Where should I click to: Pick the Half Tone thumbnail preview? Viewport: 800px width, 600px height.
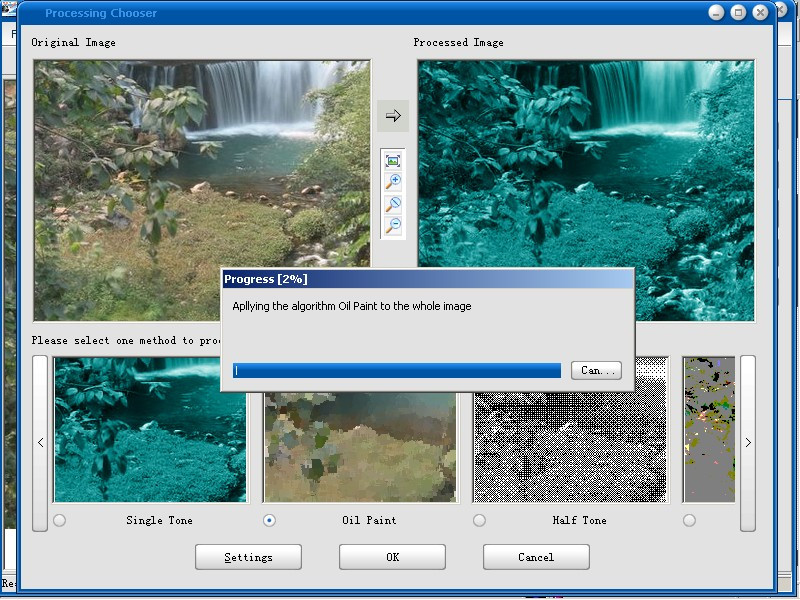point(570,447)
